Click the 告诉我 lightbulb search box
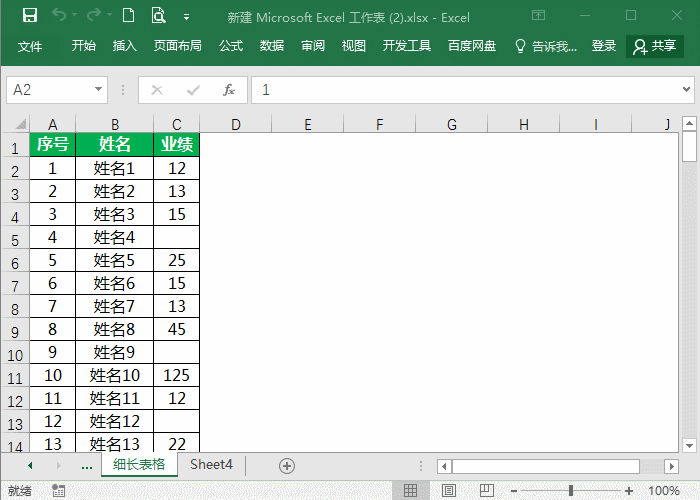 pyautogui.click(x=546, y=46)
